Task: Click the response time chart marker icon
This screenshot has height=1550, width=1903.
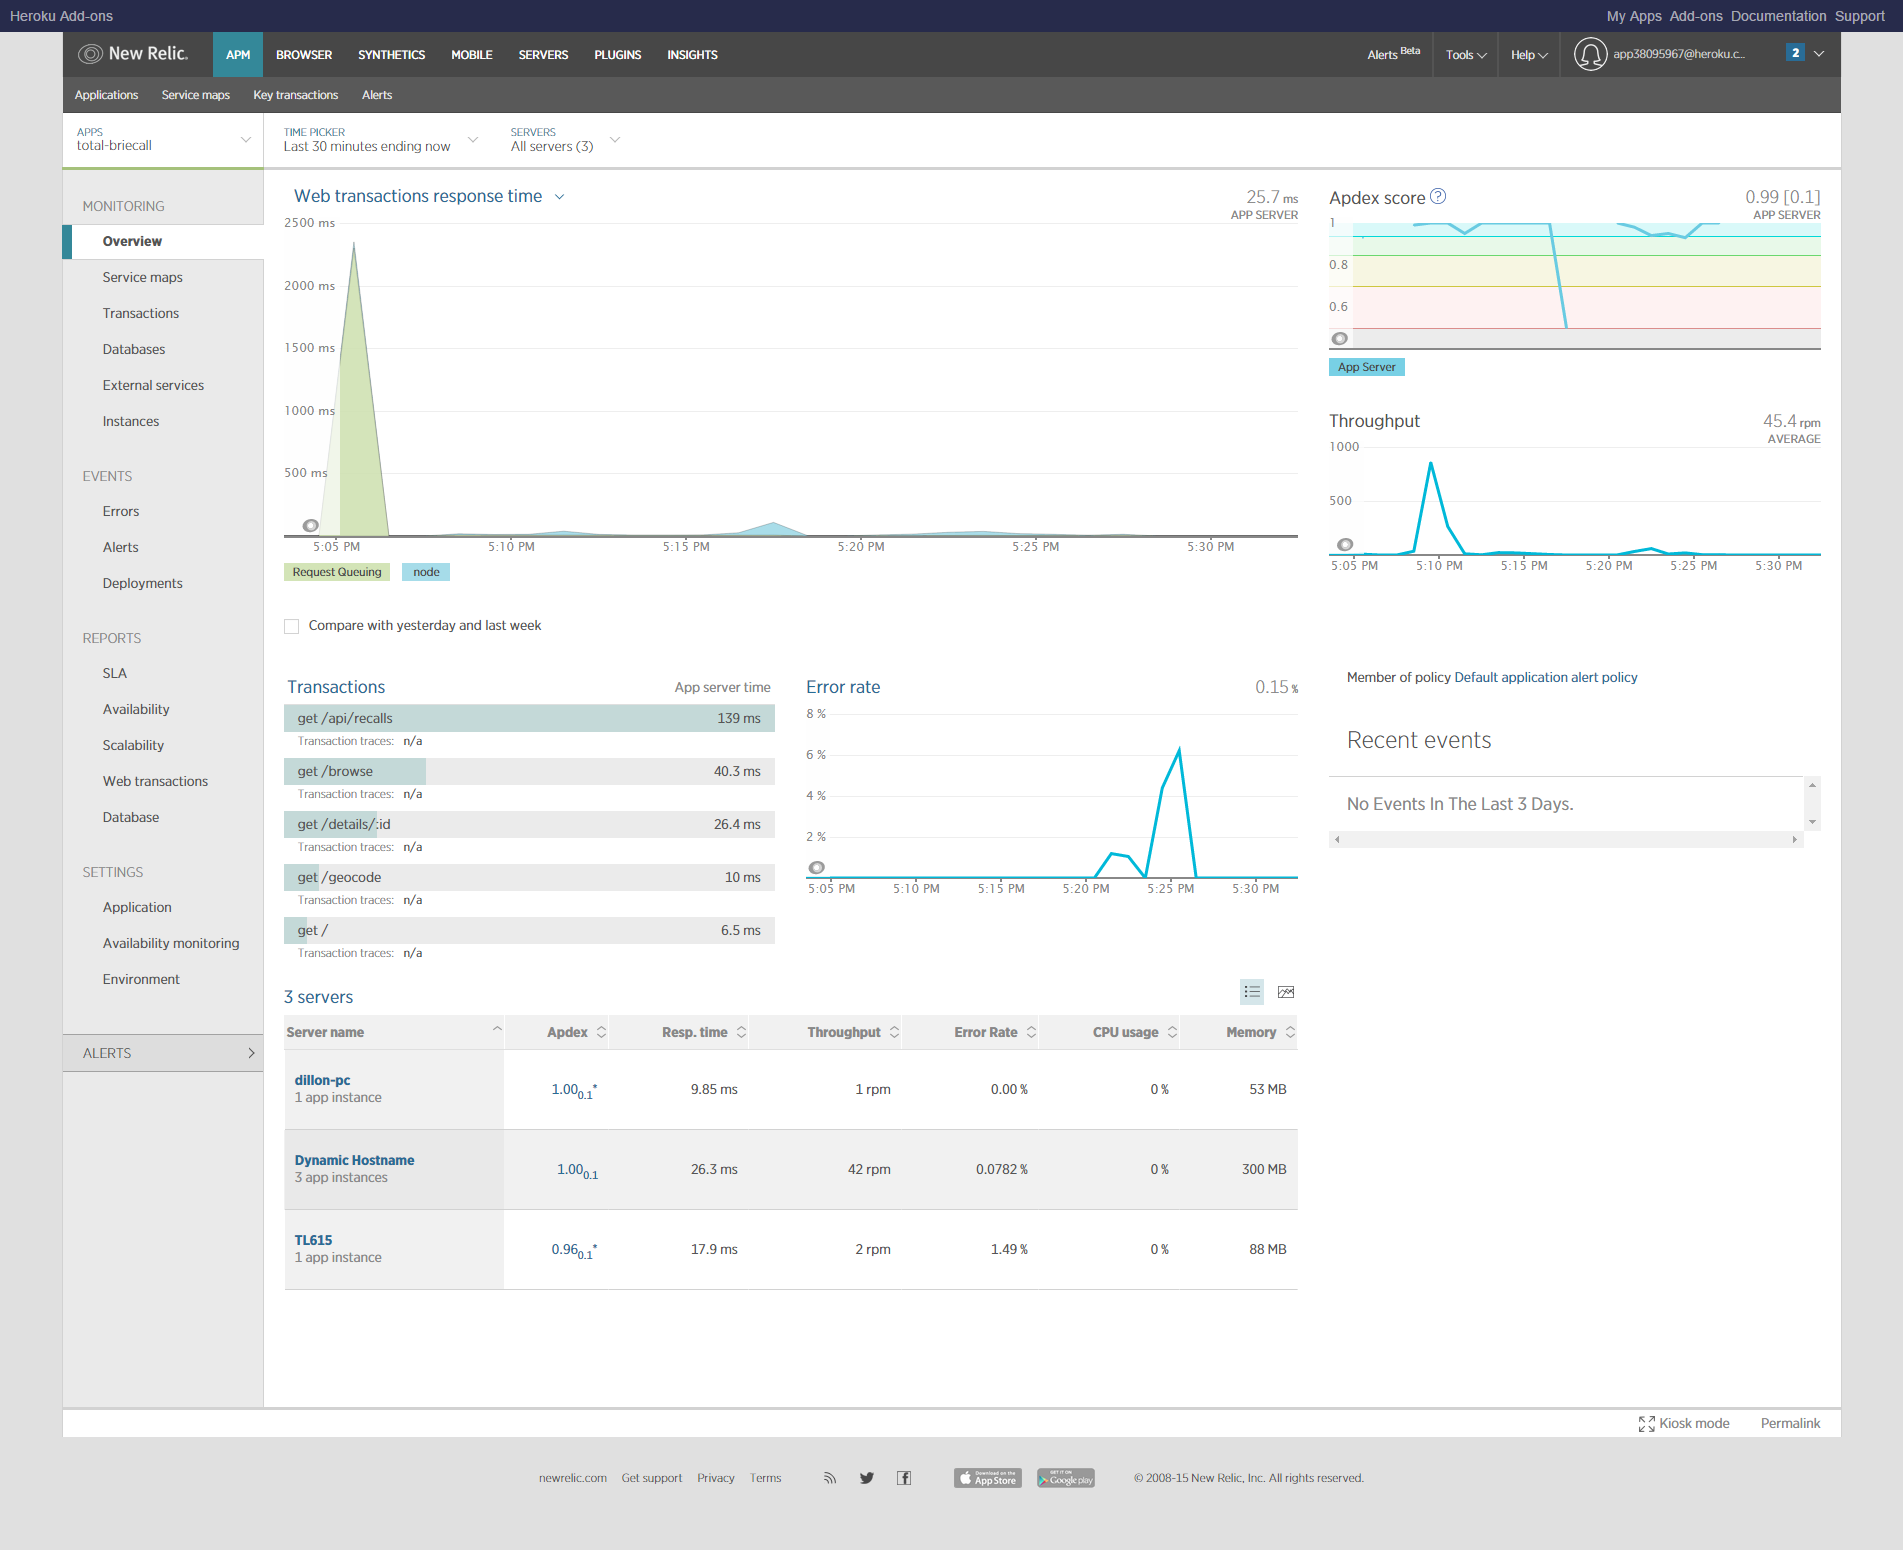Action: point(311,525)
